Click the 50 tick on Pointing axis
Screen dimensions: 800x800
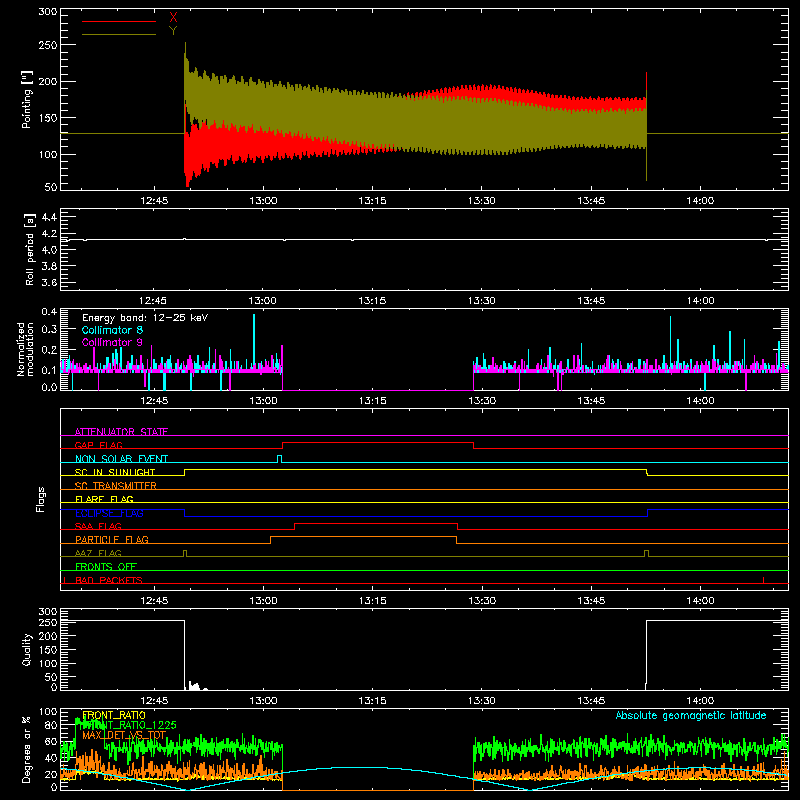(x=51, y=187)
